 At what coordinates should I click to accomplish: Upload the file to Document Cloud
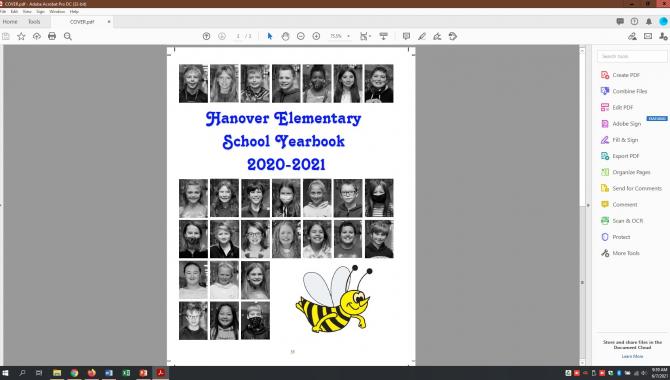coord(37,36)
